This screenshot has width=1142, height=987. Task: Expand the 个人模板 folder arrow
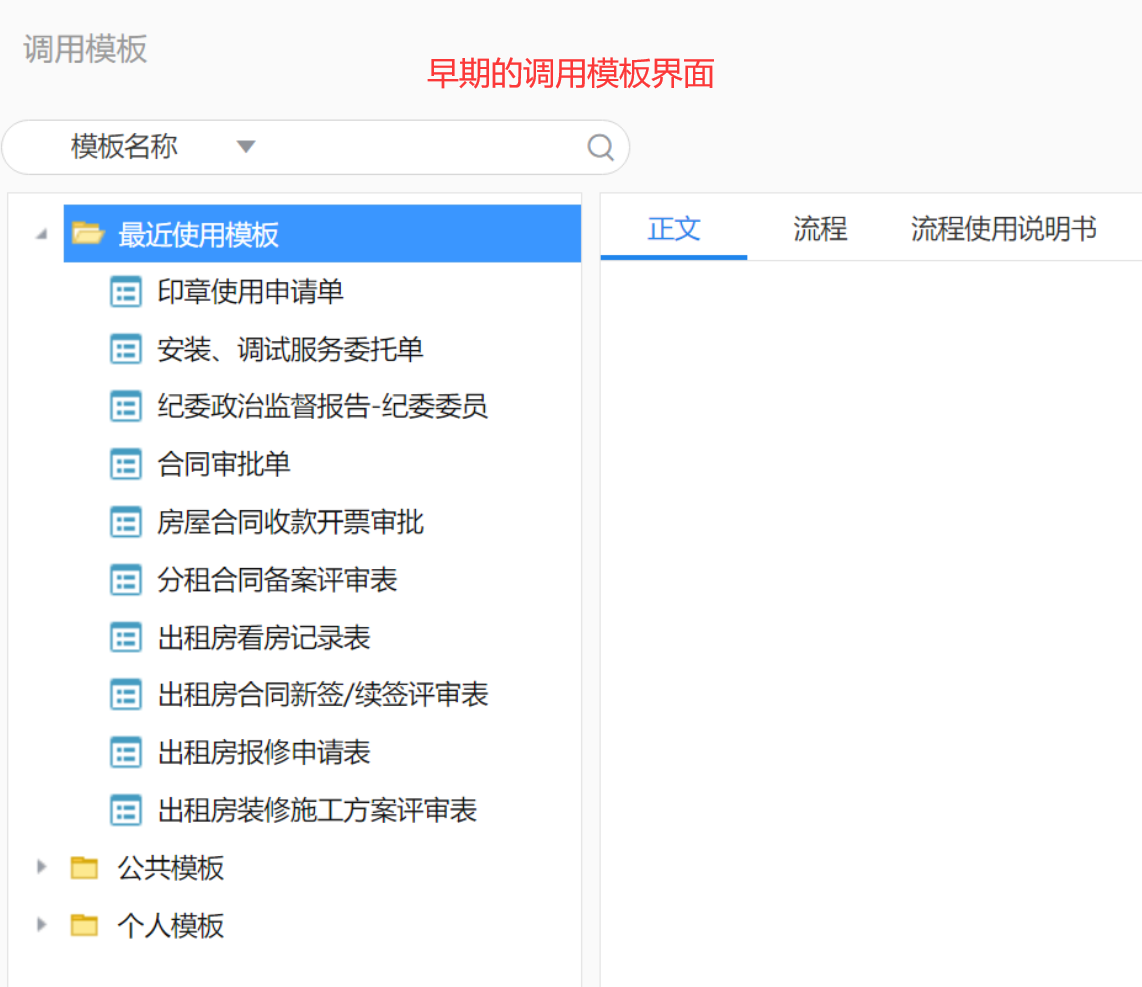click(x=41, y=925)
